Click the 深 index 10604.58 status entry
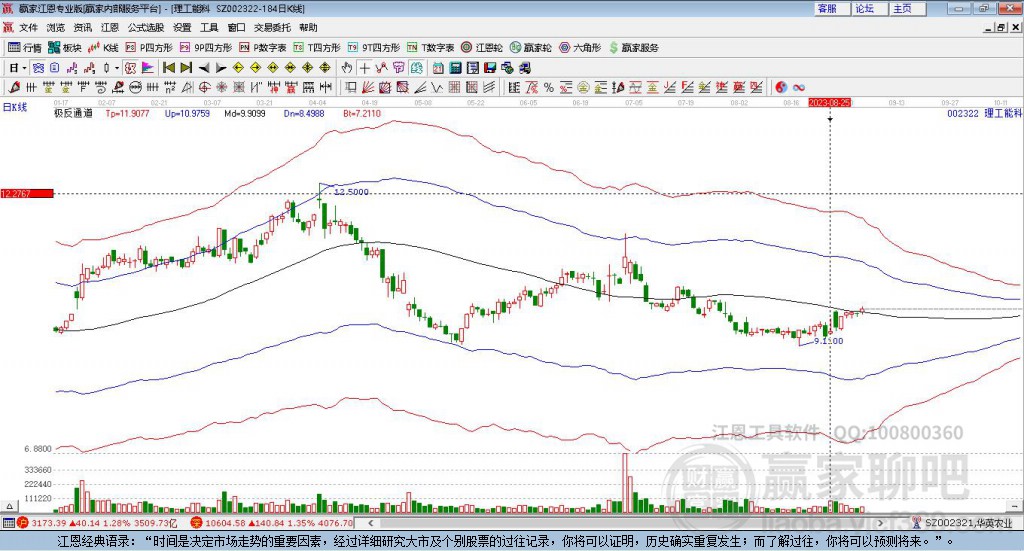1024x551 pixels. (x=272, y=523)
